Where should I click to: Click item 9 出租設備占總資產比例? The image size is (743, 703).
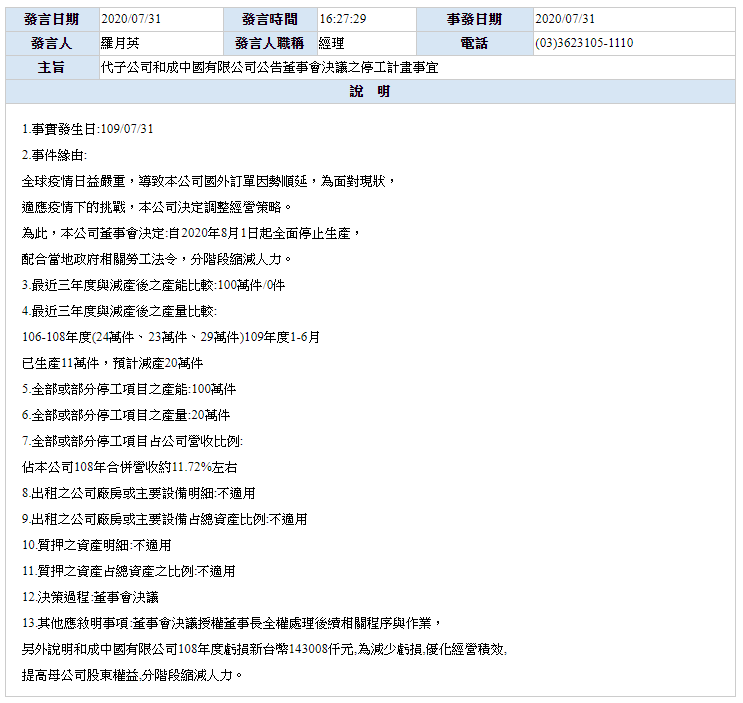click(x=164, y=520)
